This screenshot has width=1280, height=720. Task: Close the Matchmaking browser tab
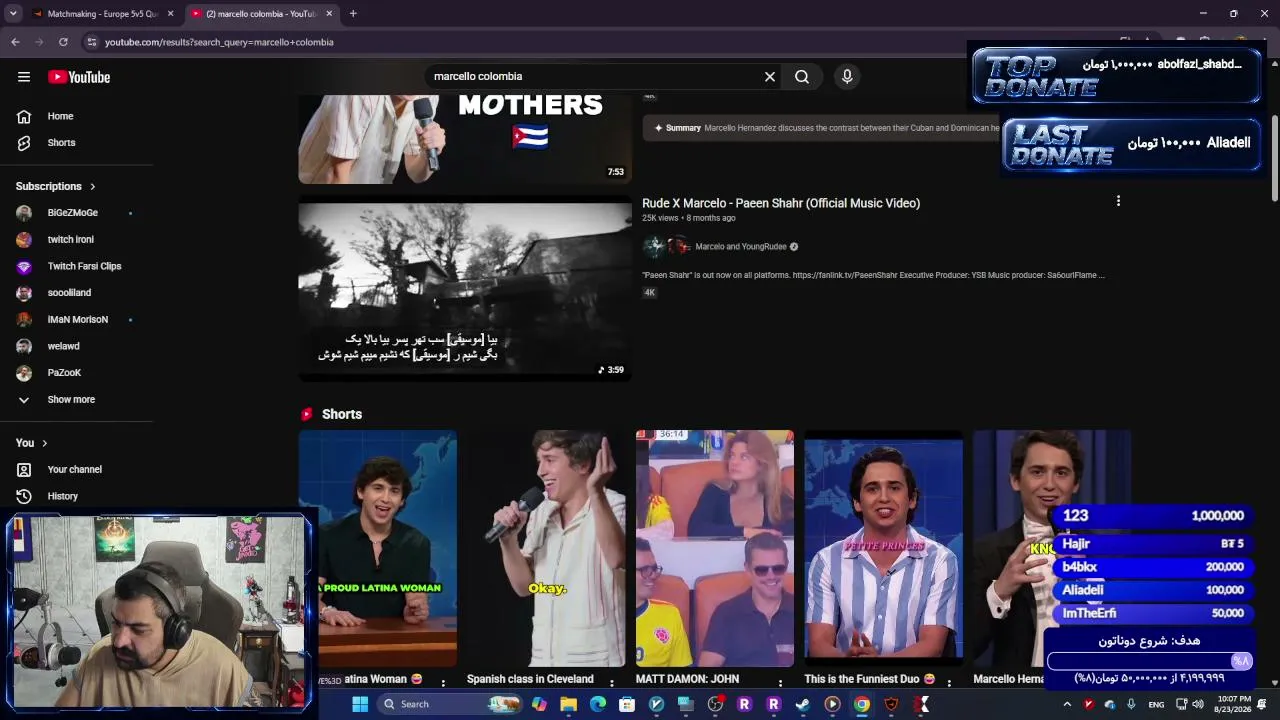170,14
